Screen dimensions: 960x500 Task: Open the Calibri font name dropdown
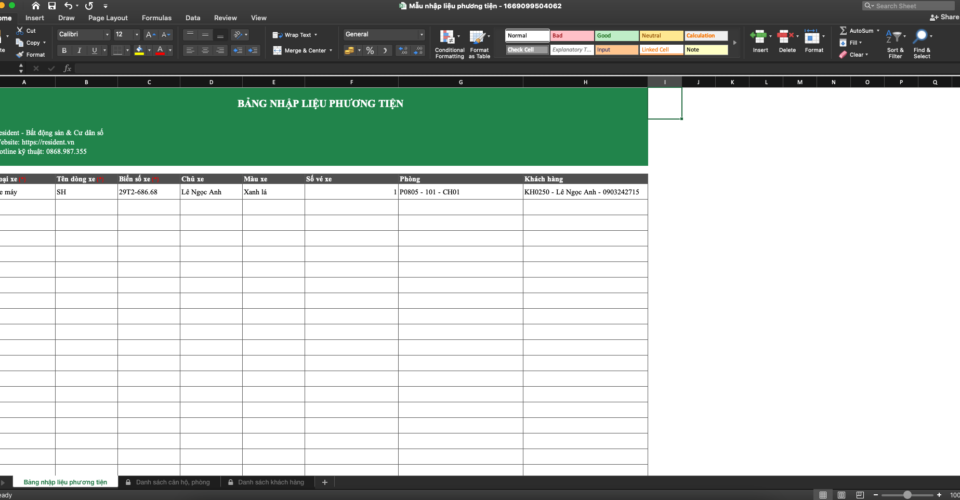coord(107,35)
